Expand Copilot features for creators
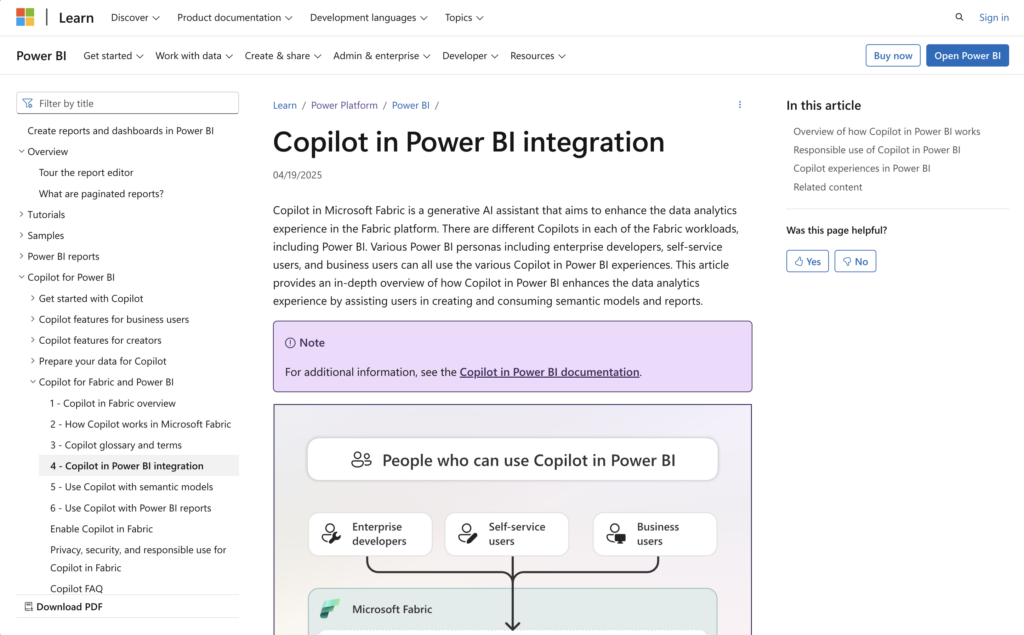This screenshot has height=635, width=1024. pos(33,341)
